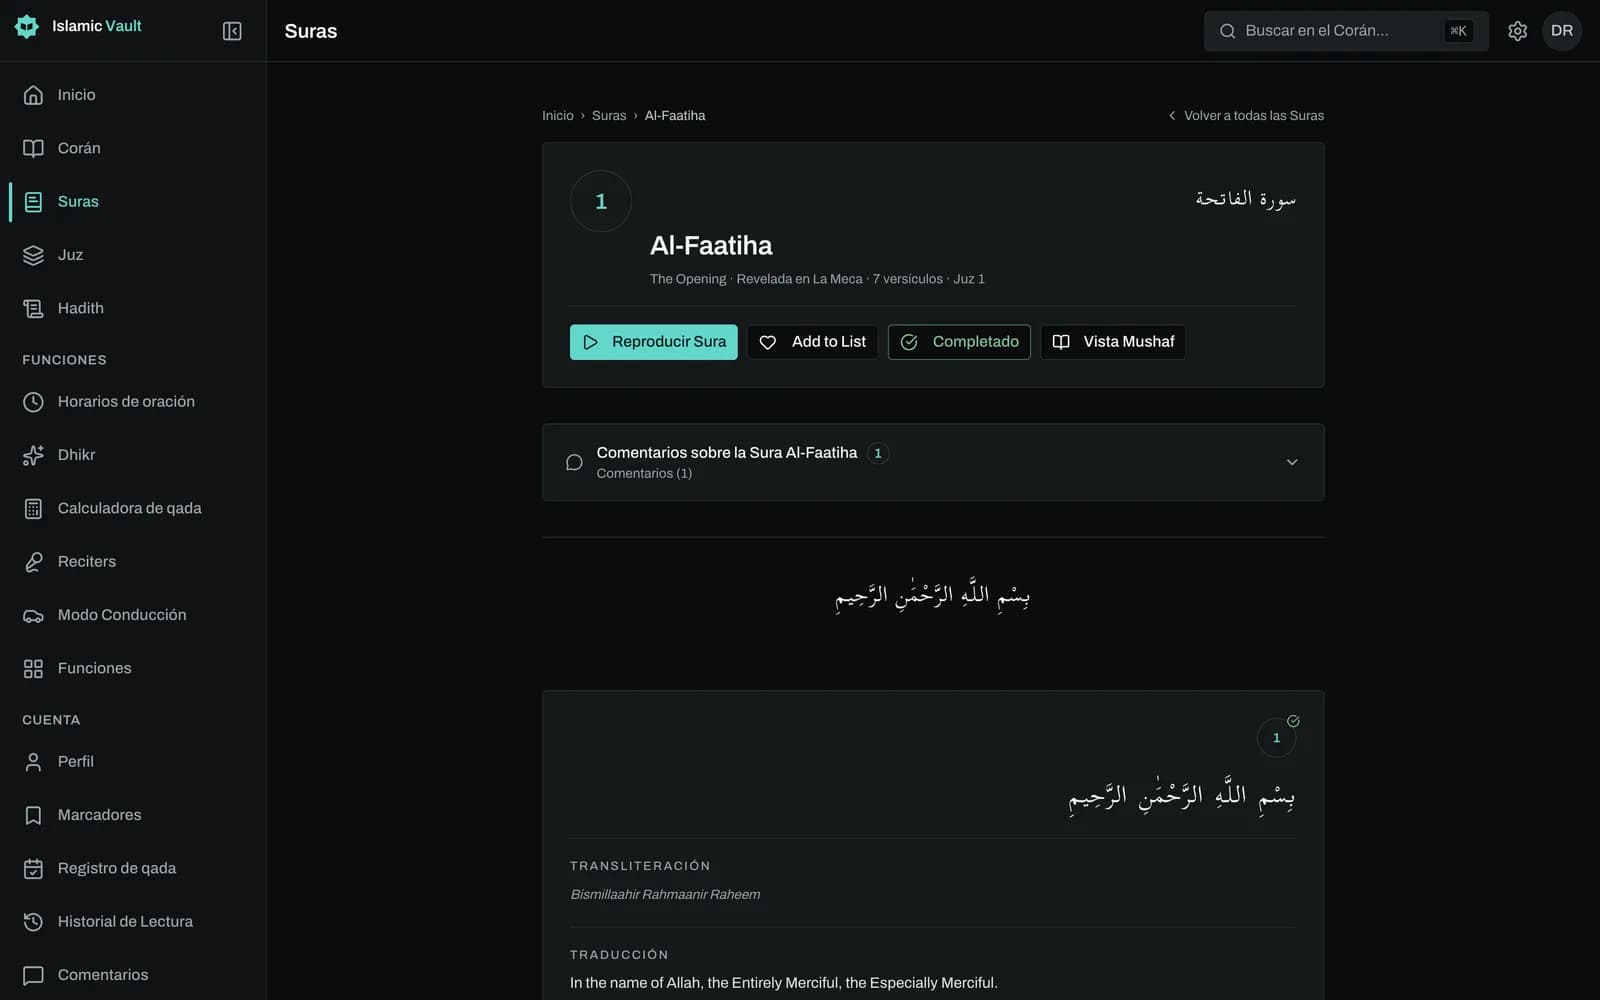Open Perfil in the account menu

click(133, 762)
